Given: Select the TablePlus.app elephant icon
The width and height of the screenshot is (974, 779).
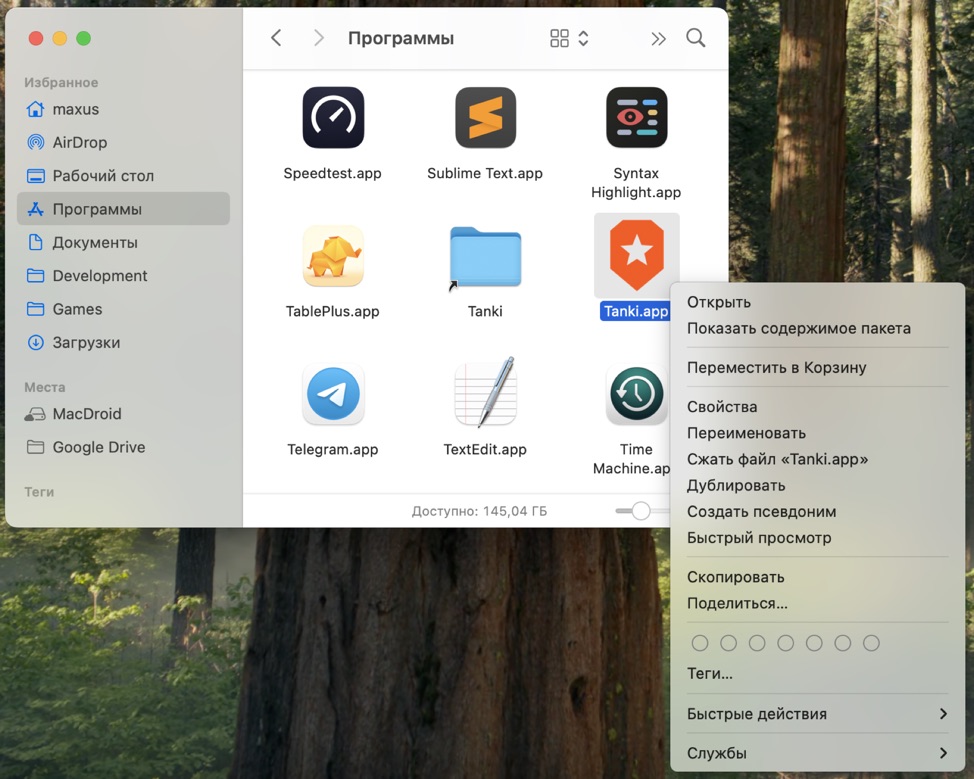Looking at the screenshot, I should click(333, 256).
